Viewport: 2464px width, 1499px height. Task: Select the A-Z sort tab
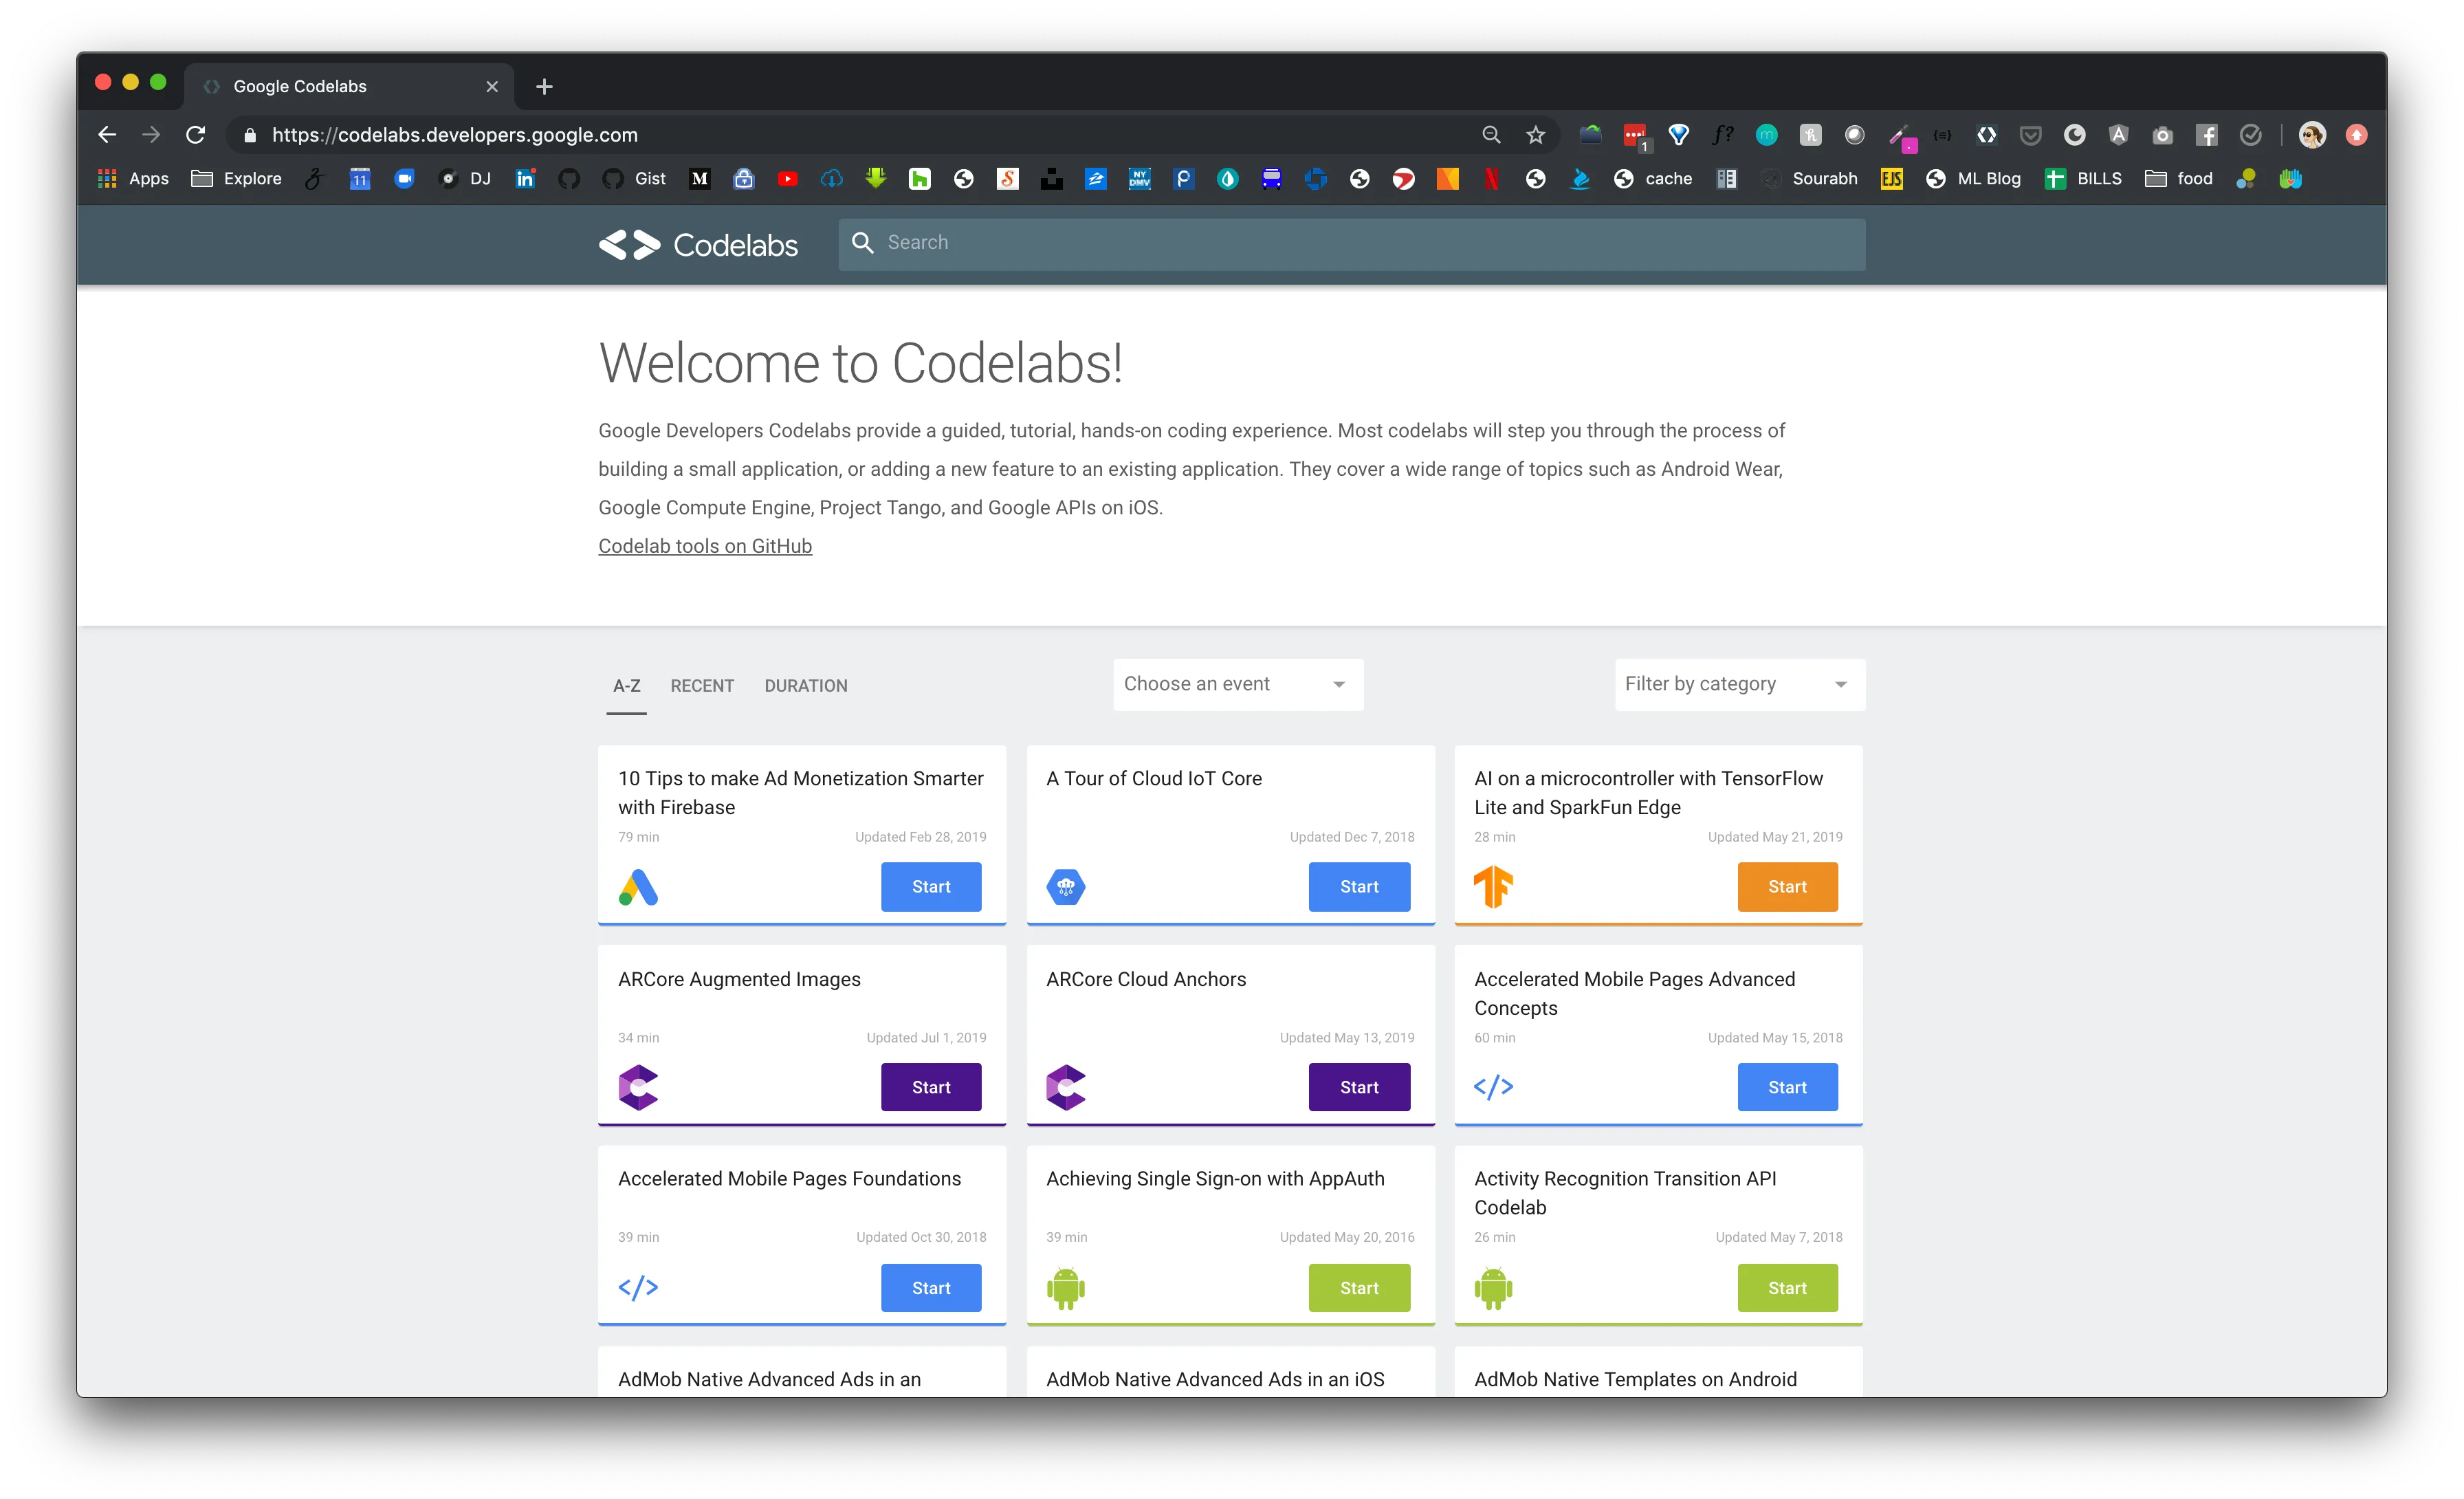point(626,686)
